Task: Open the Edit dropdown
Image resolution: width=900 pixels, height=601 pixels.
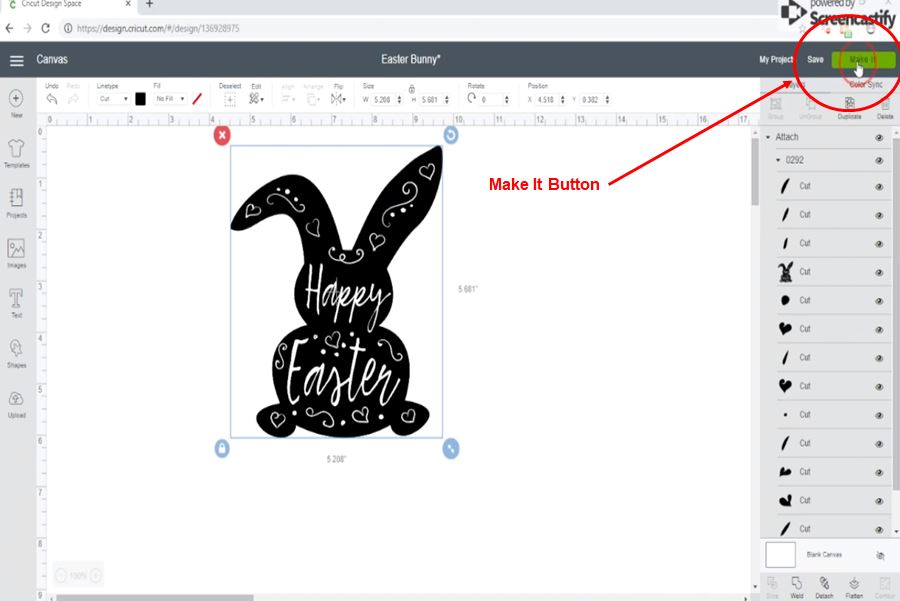Action: pos(256,99)
